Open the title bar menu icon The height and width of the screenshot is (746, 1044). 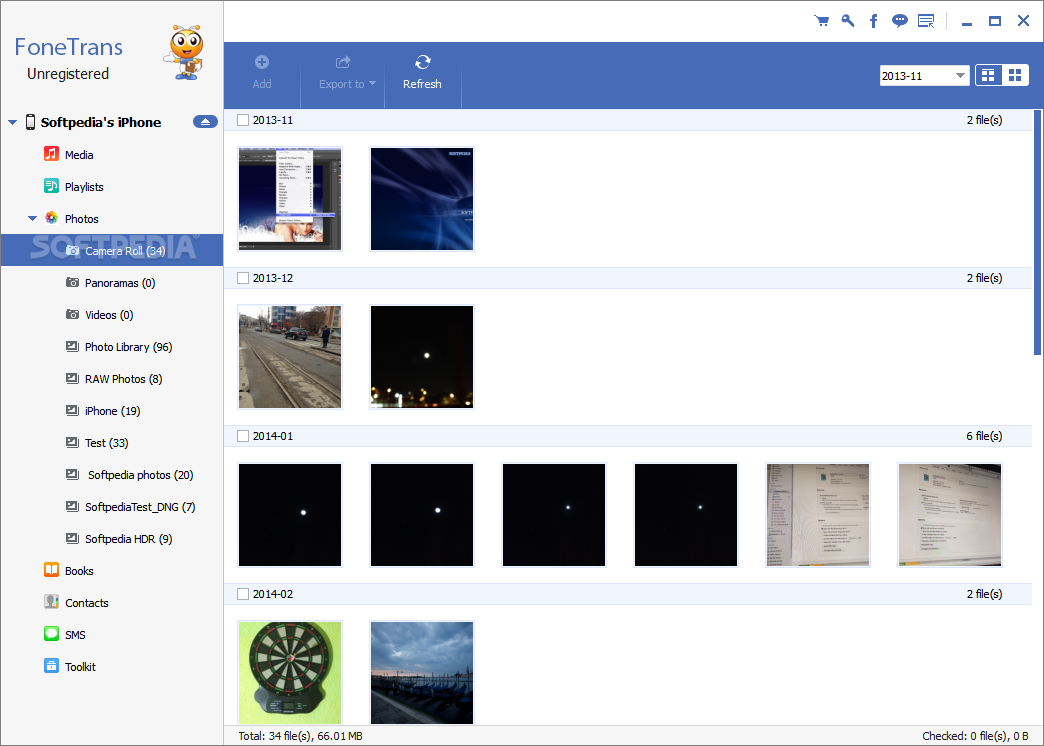(926, 21)
